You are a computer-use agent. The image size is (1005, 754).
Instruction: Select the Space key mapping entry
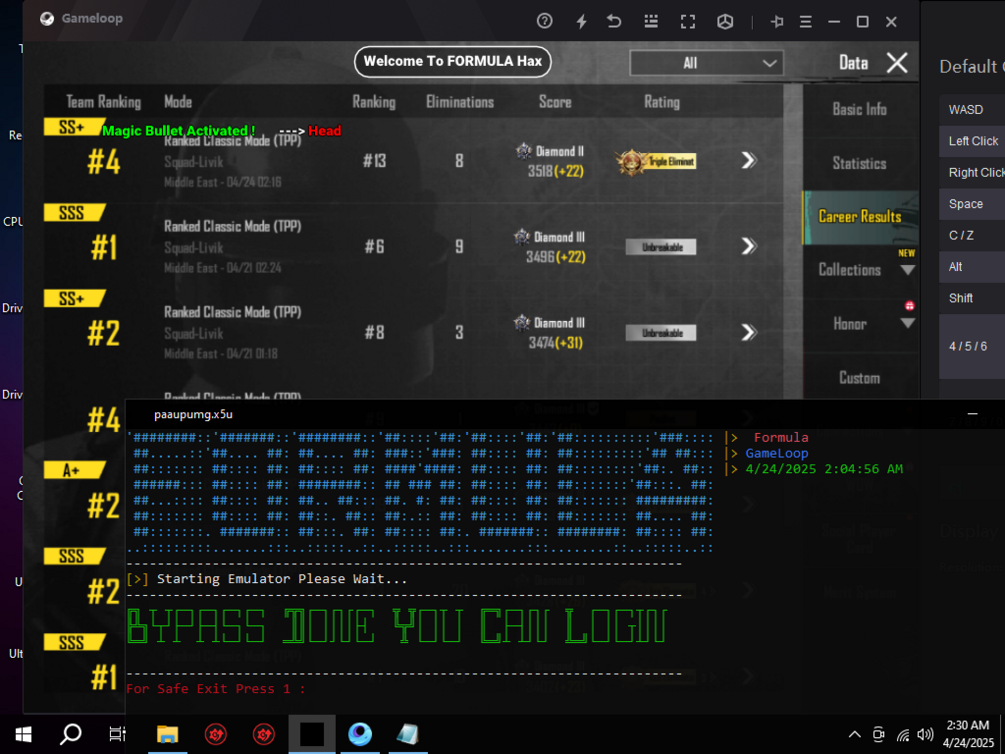point(972,204)
